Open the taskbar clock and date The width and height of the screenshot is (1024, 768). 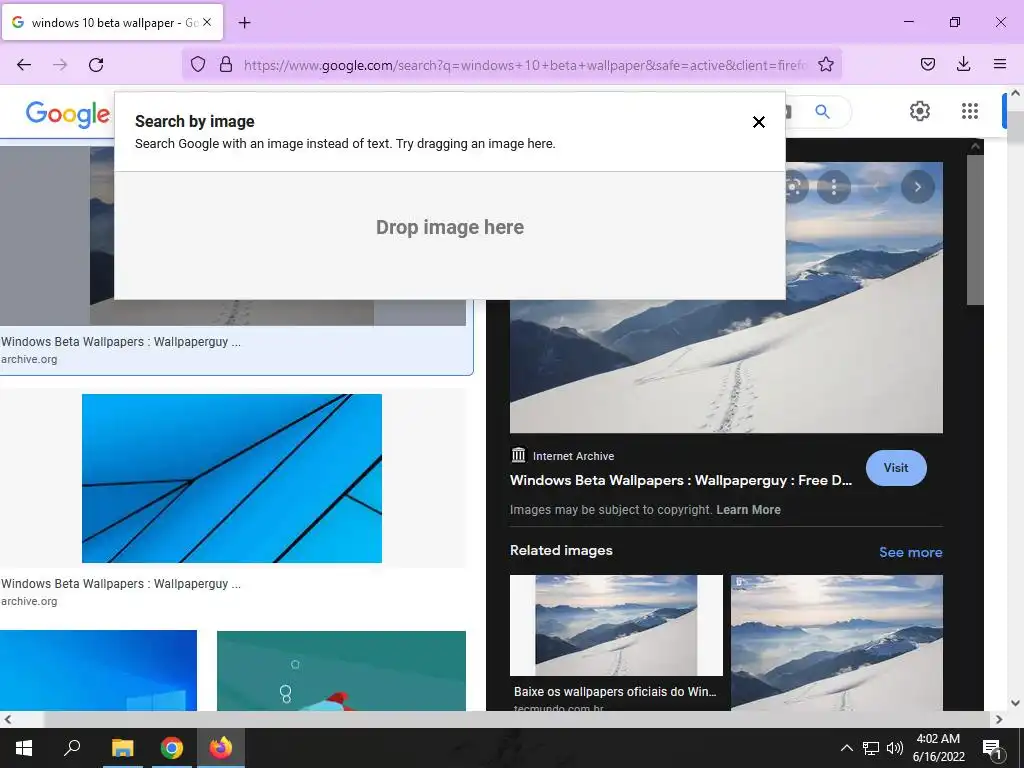point(938,748)
